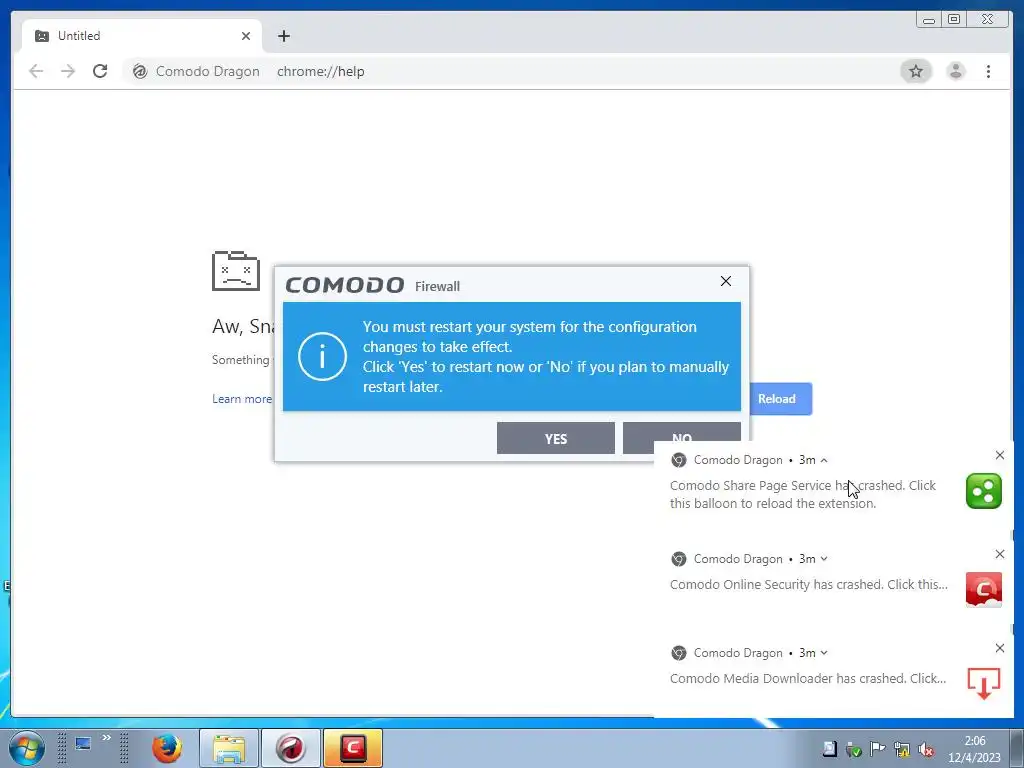This screenshot has width=1024, height=768.
Task: Launch Firefox from the taskbar
Action: click(167, 748)
